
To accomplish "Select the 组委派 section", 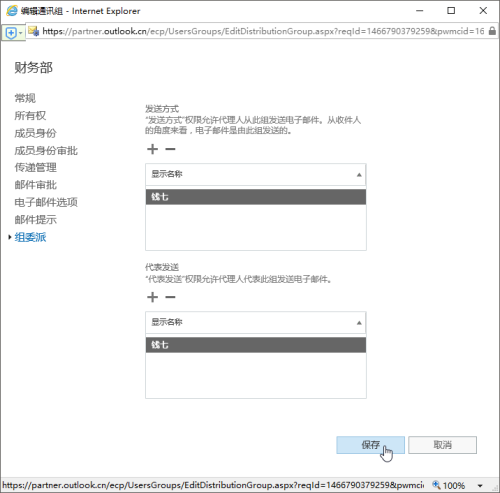I will 30,237.
